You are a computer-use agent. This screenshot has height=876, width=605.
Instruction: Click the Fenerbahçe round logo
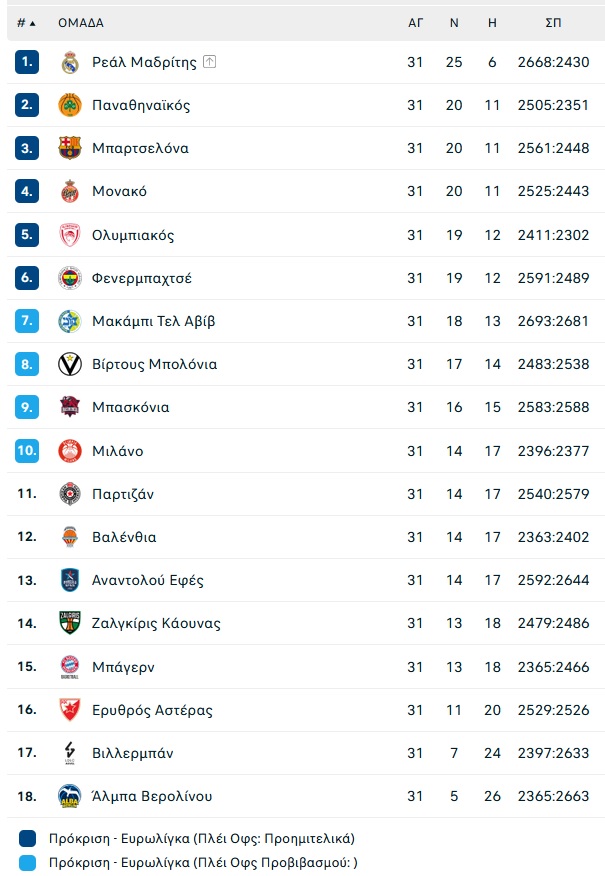click(x=70, y=278)
